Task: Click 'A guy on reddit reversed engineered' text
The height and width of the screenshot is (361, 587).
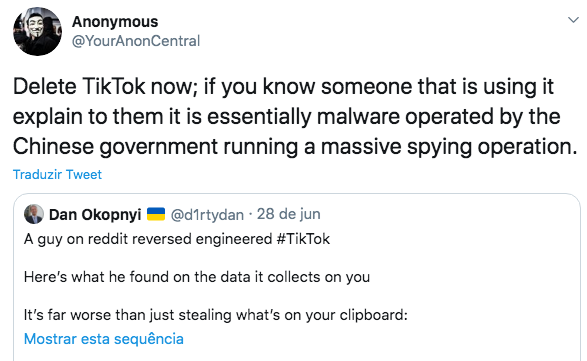Action: pos(148,239)
